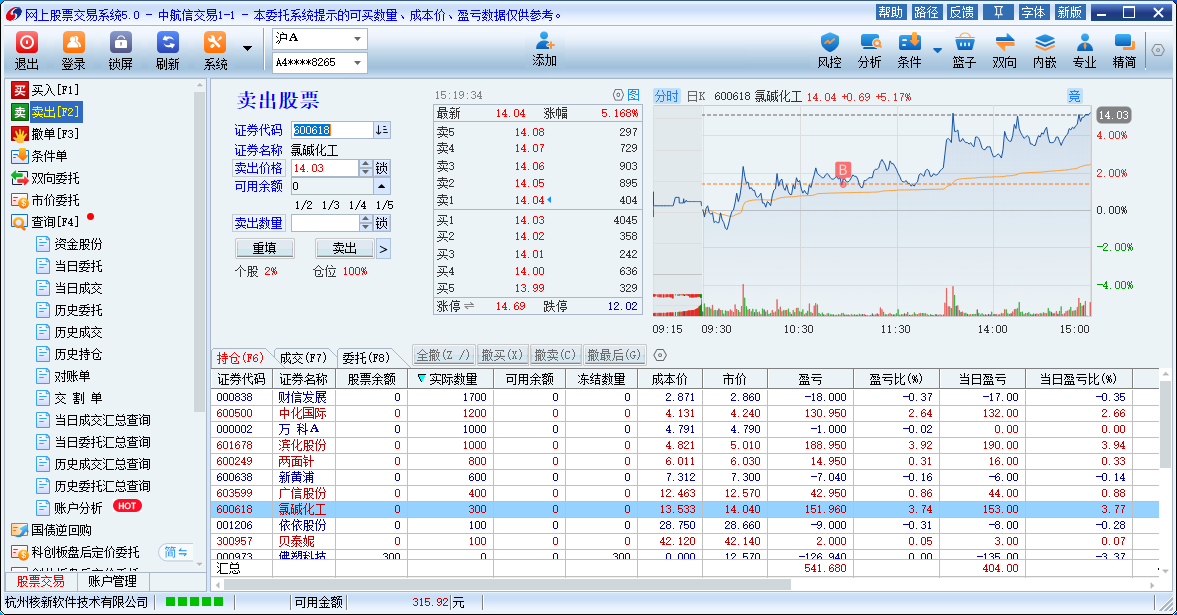Expand the dropdown arrow next to 系统

[247, 48]
